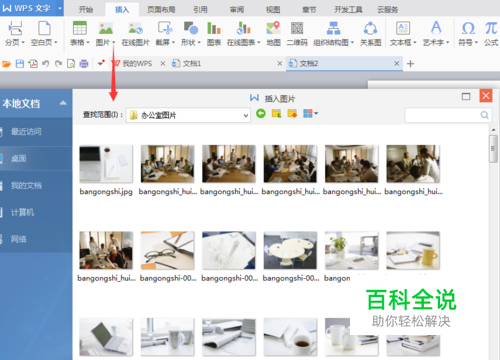Click the dialog's vertical scrollbar handle
Viewport: 500px width, 360px height.
[x=493, y=148]
